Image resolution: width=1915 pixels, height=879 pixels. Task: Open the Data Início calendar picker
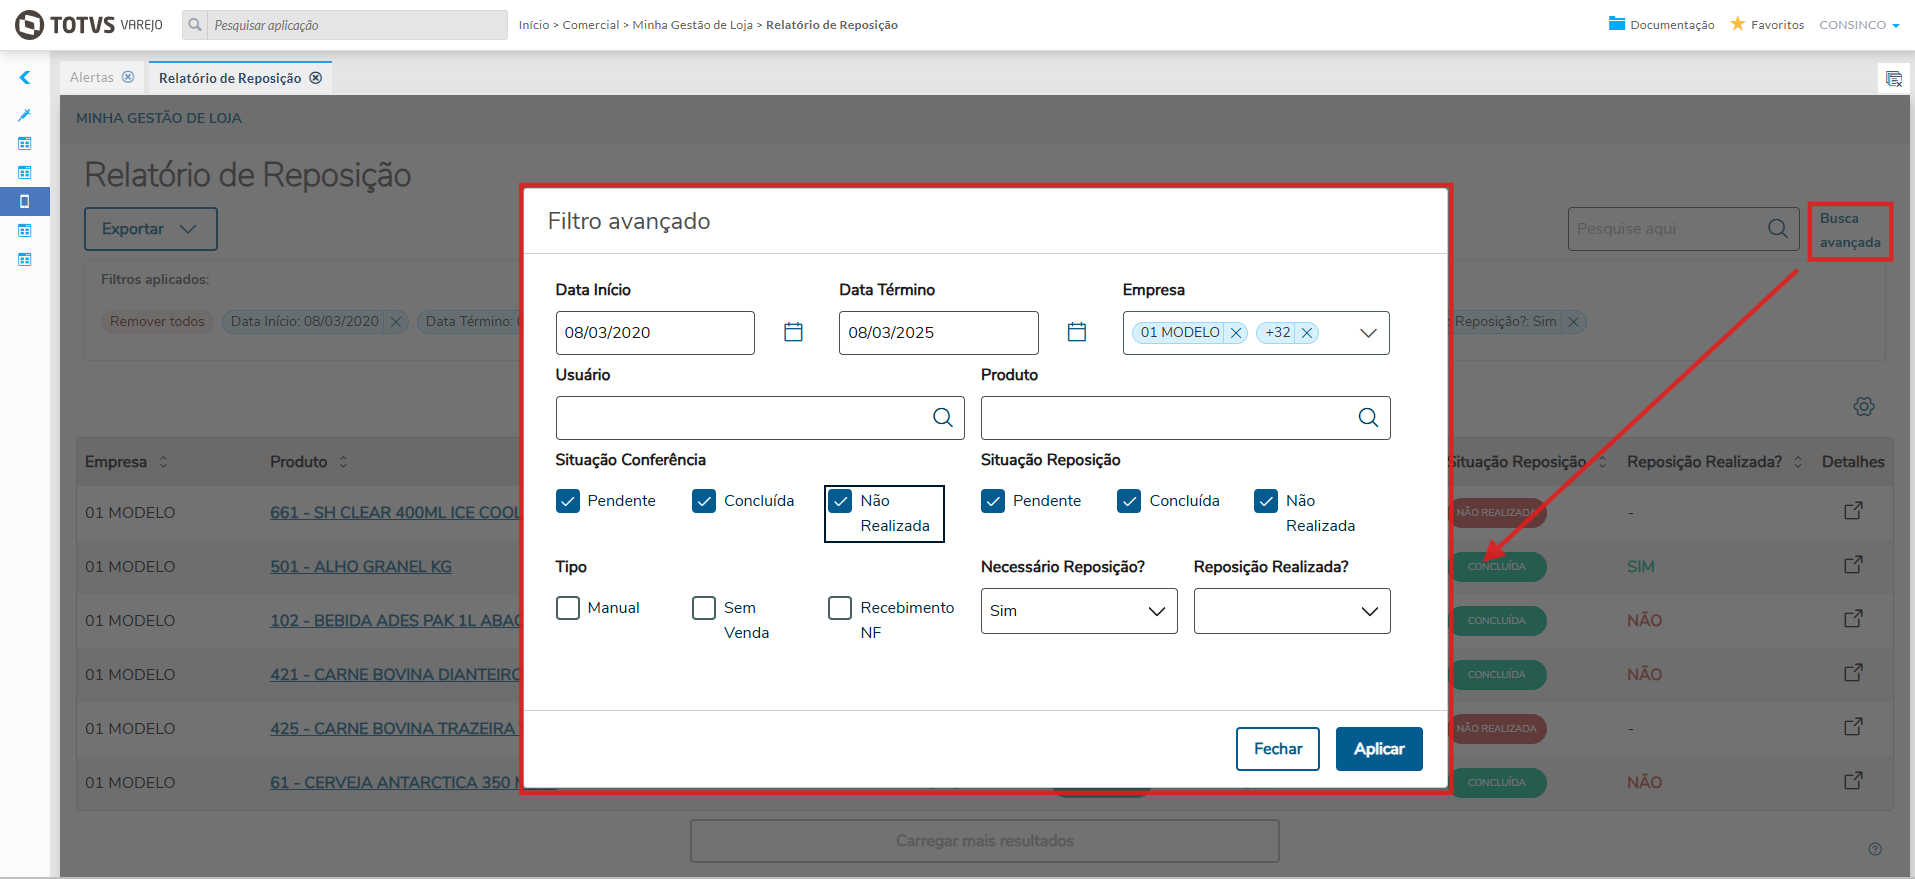[x=793, y=332]
